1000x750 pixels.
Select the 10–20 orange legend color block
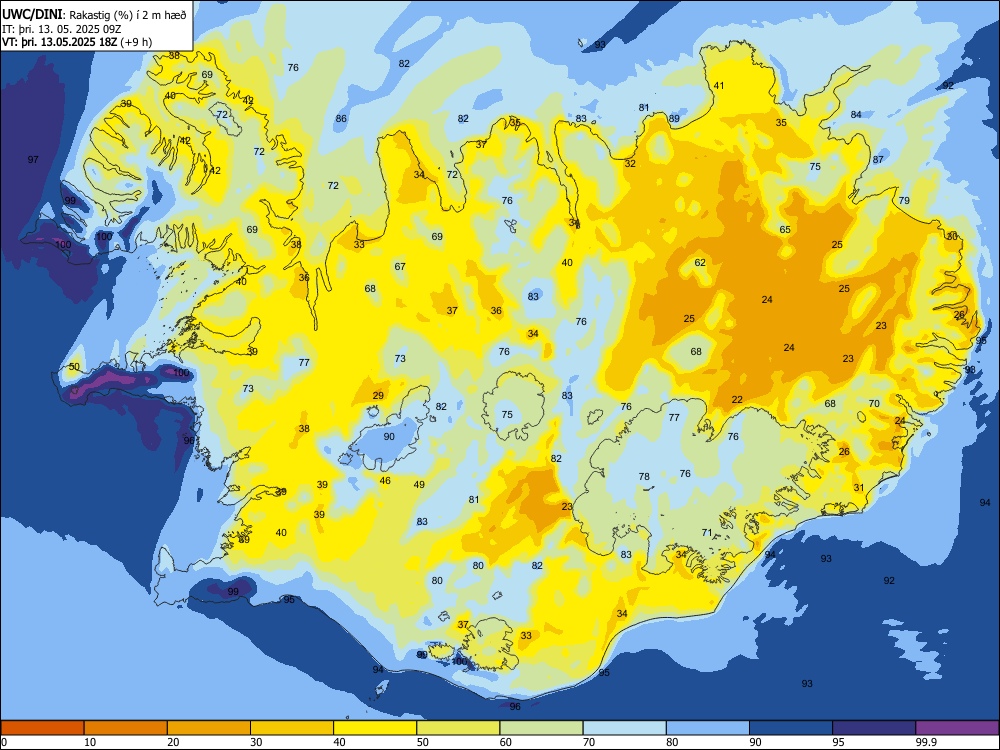coord(126,728)
